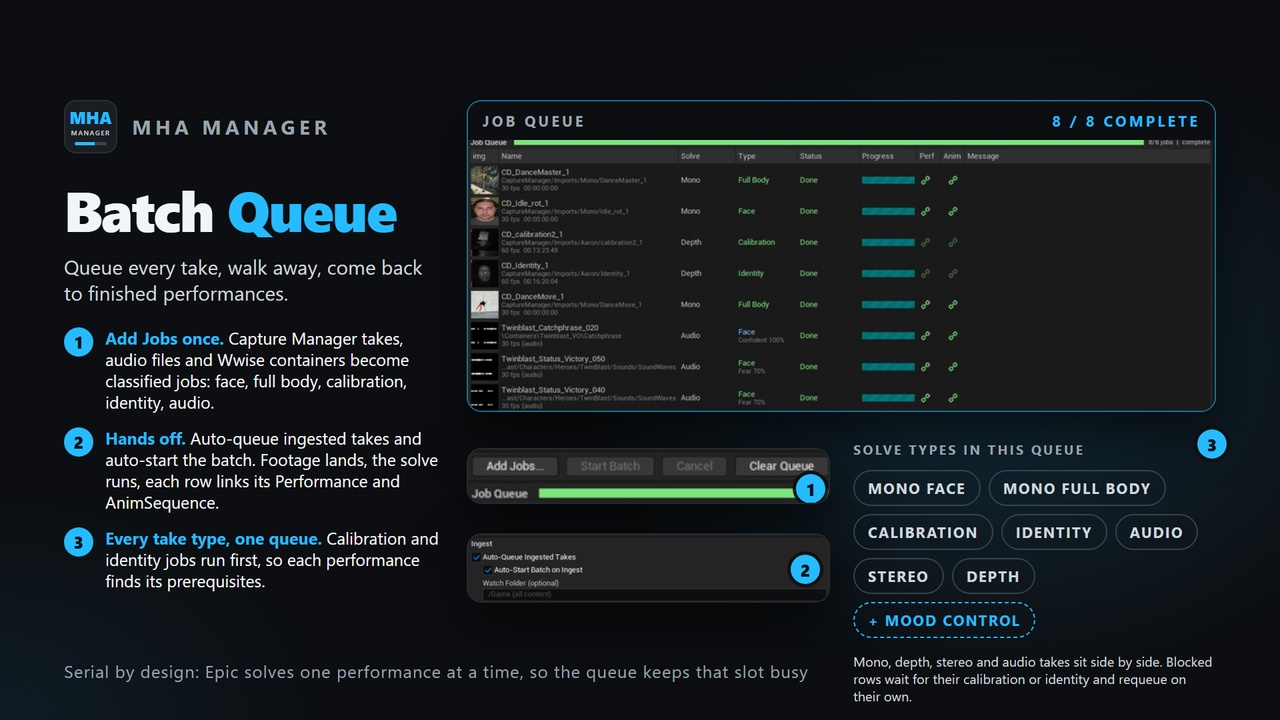Uncheck Auto-Queue Ingested Takes checkbox

click(477, 557)
